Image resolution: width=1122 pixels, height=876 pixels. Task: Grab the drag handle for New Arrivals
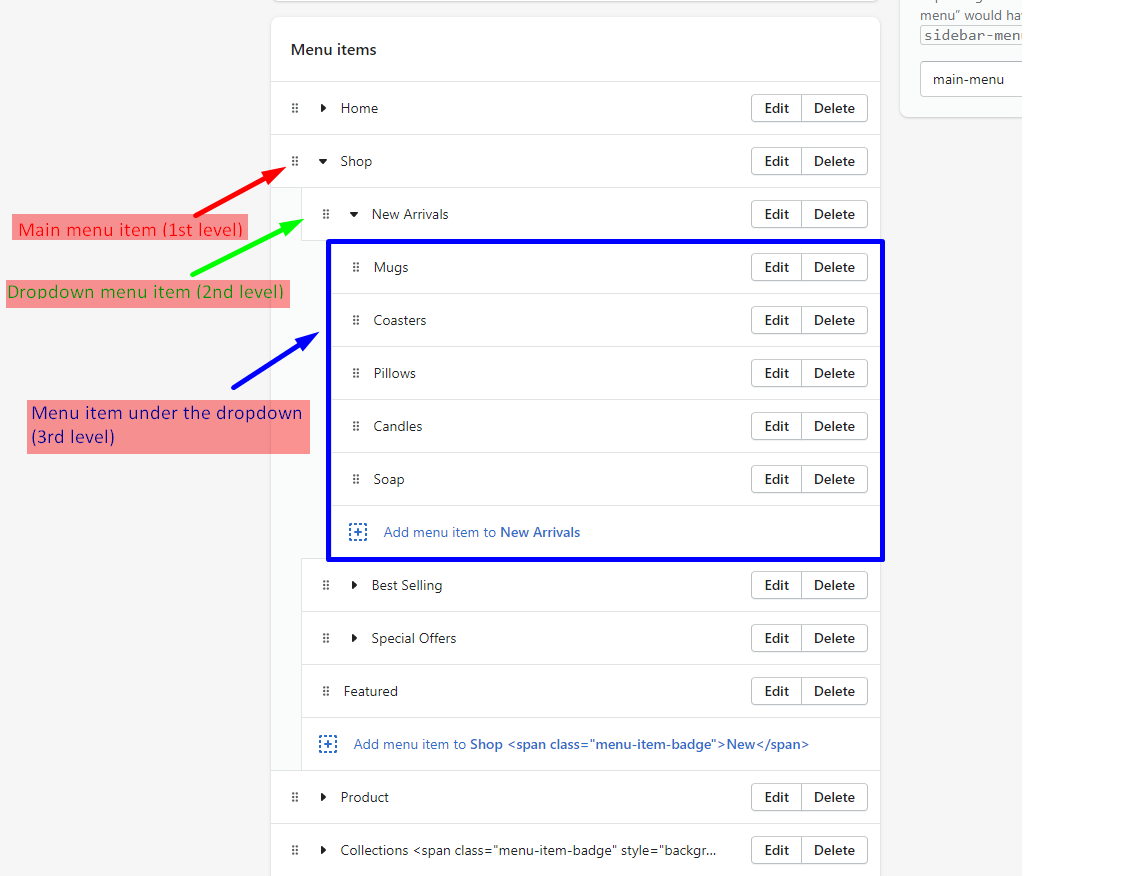pyautogui.click(x=326, y=214)
